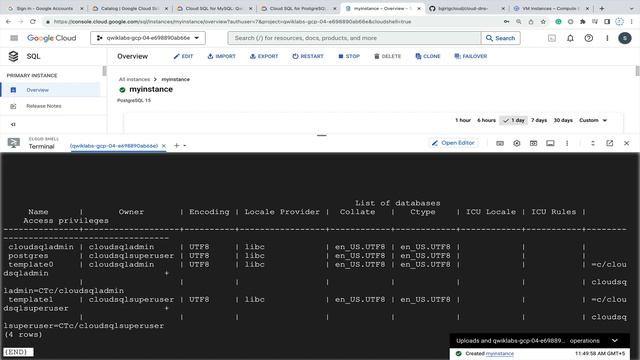Select Overview in the SQL sidebar
The width and height of the screenshot is (640, 360).
click(x=50, y=90)
